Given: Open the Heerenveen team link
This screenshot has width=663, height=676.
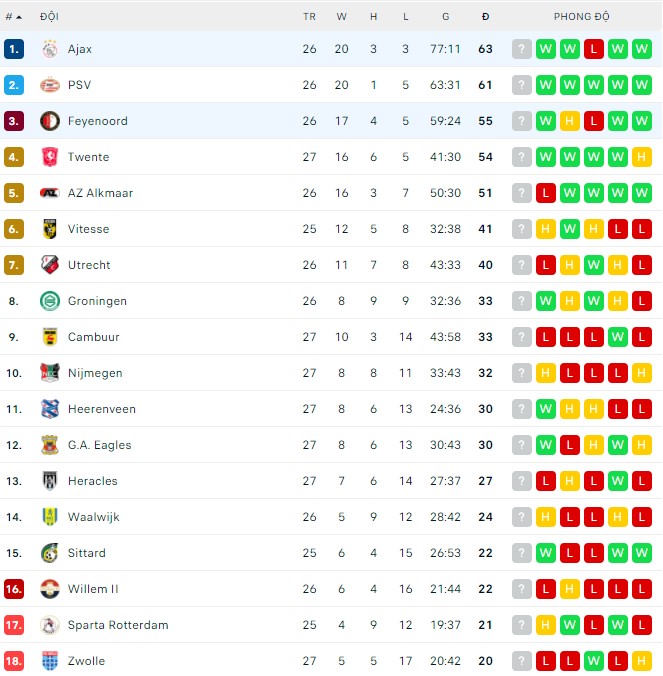Looking at the screenshot, I should click(102, 409).
